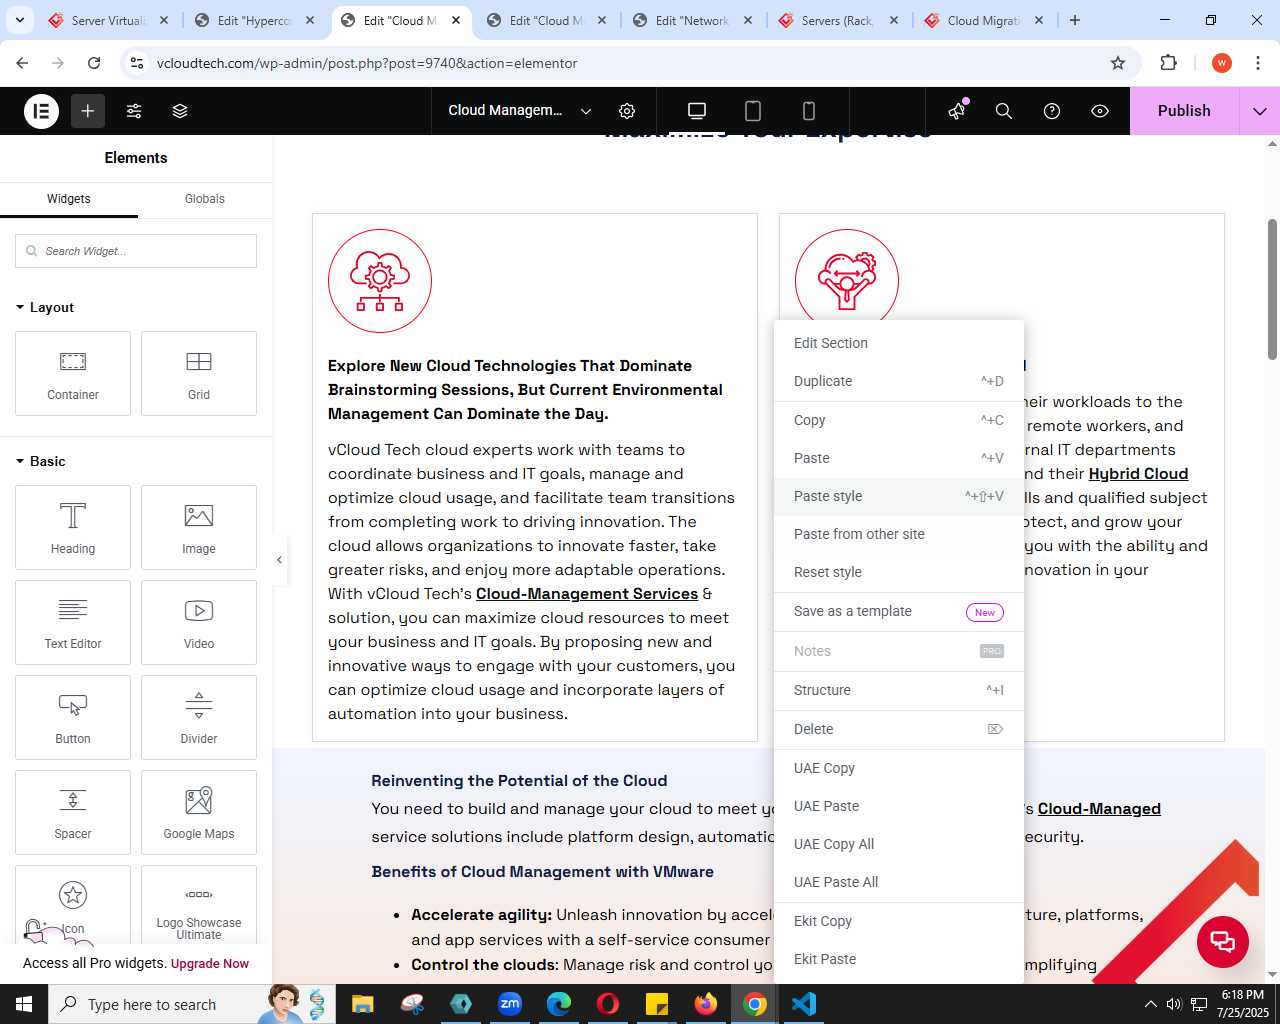Select the Spacer widget

(x=73, y=813)
